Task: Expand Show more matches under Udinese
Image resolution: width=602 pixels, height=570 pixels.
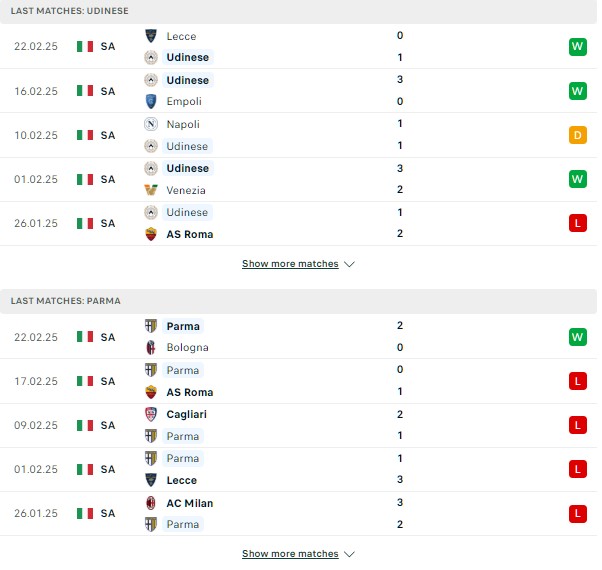Action: [290, 264]
